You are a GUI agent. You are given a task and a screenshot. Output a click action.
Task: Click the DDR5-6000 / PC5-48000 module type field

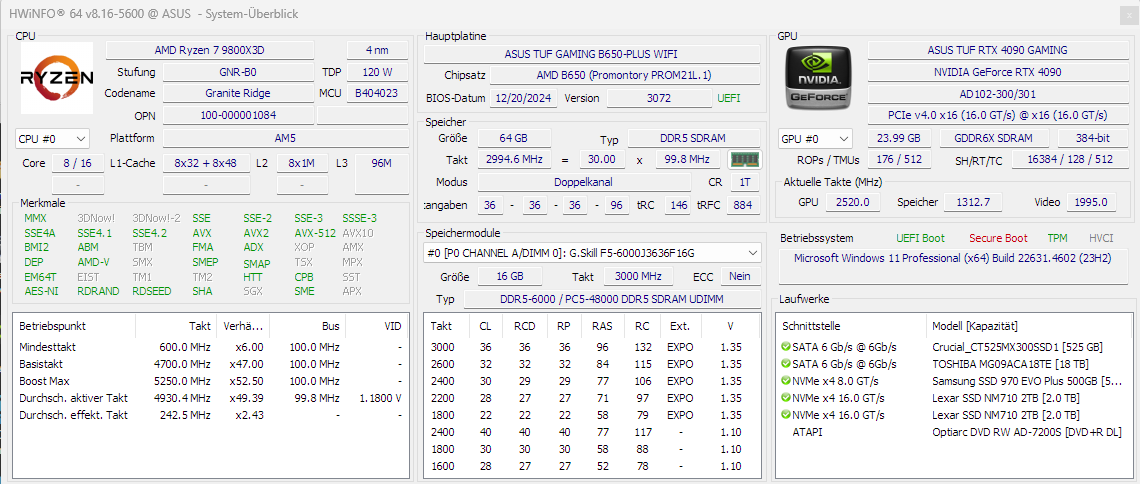pyautogui.click(x=612, y=299)
